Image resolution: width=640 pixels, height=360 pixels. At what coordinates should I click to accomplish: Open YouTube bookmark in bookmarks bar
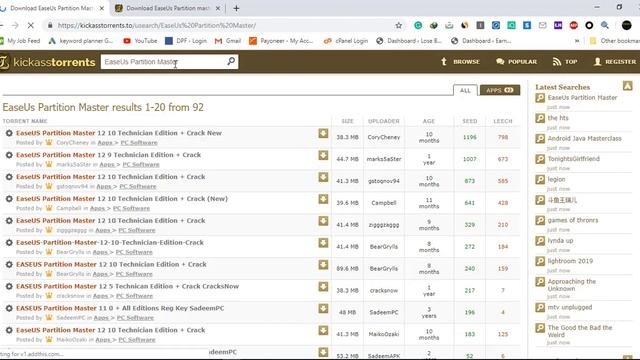click(x=140, y=41)
